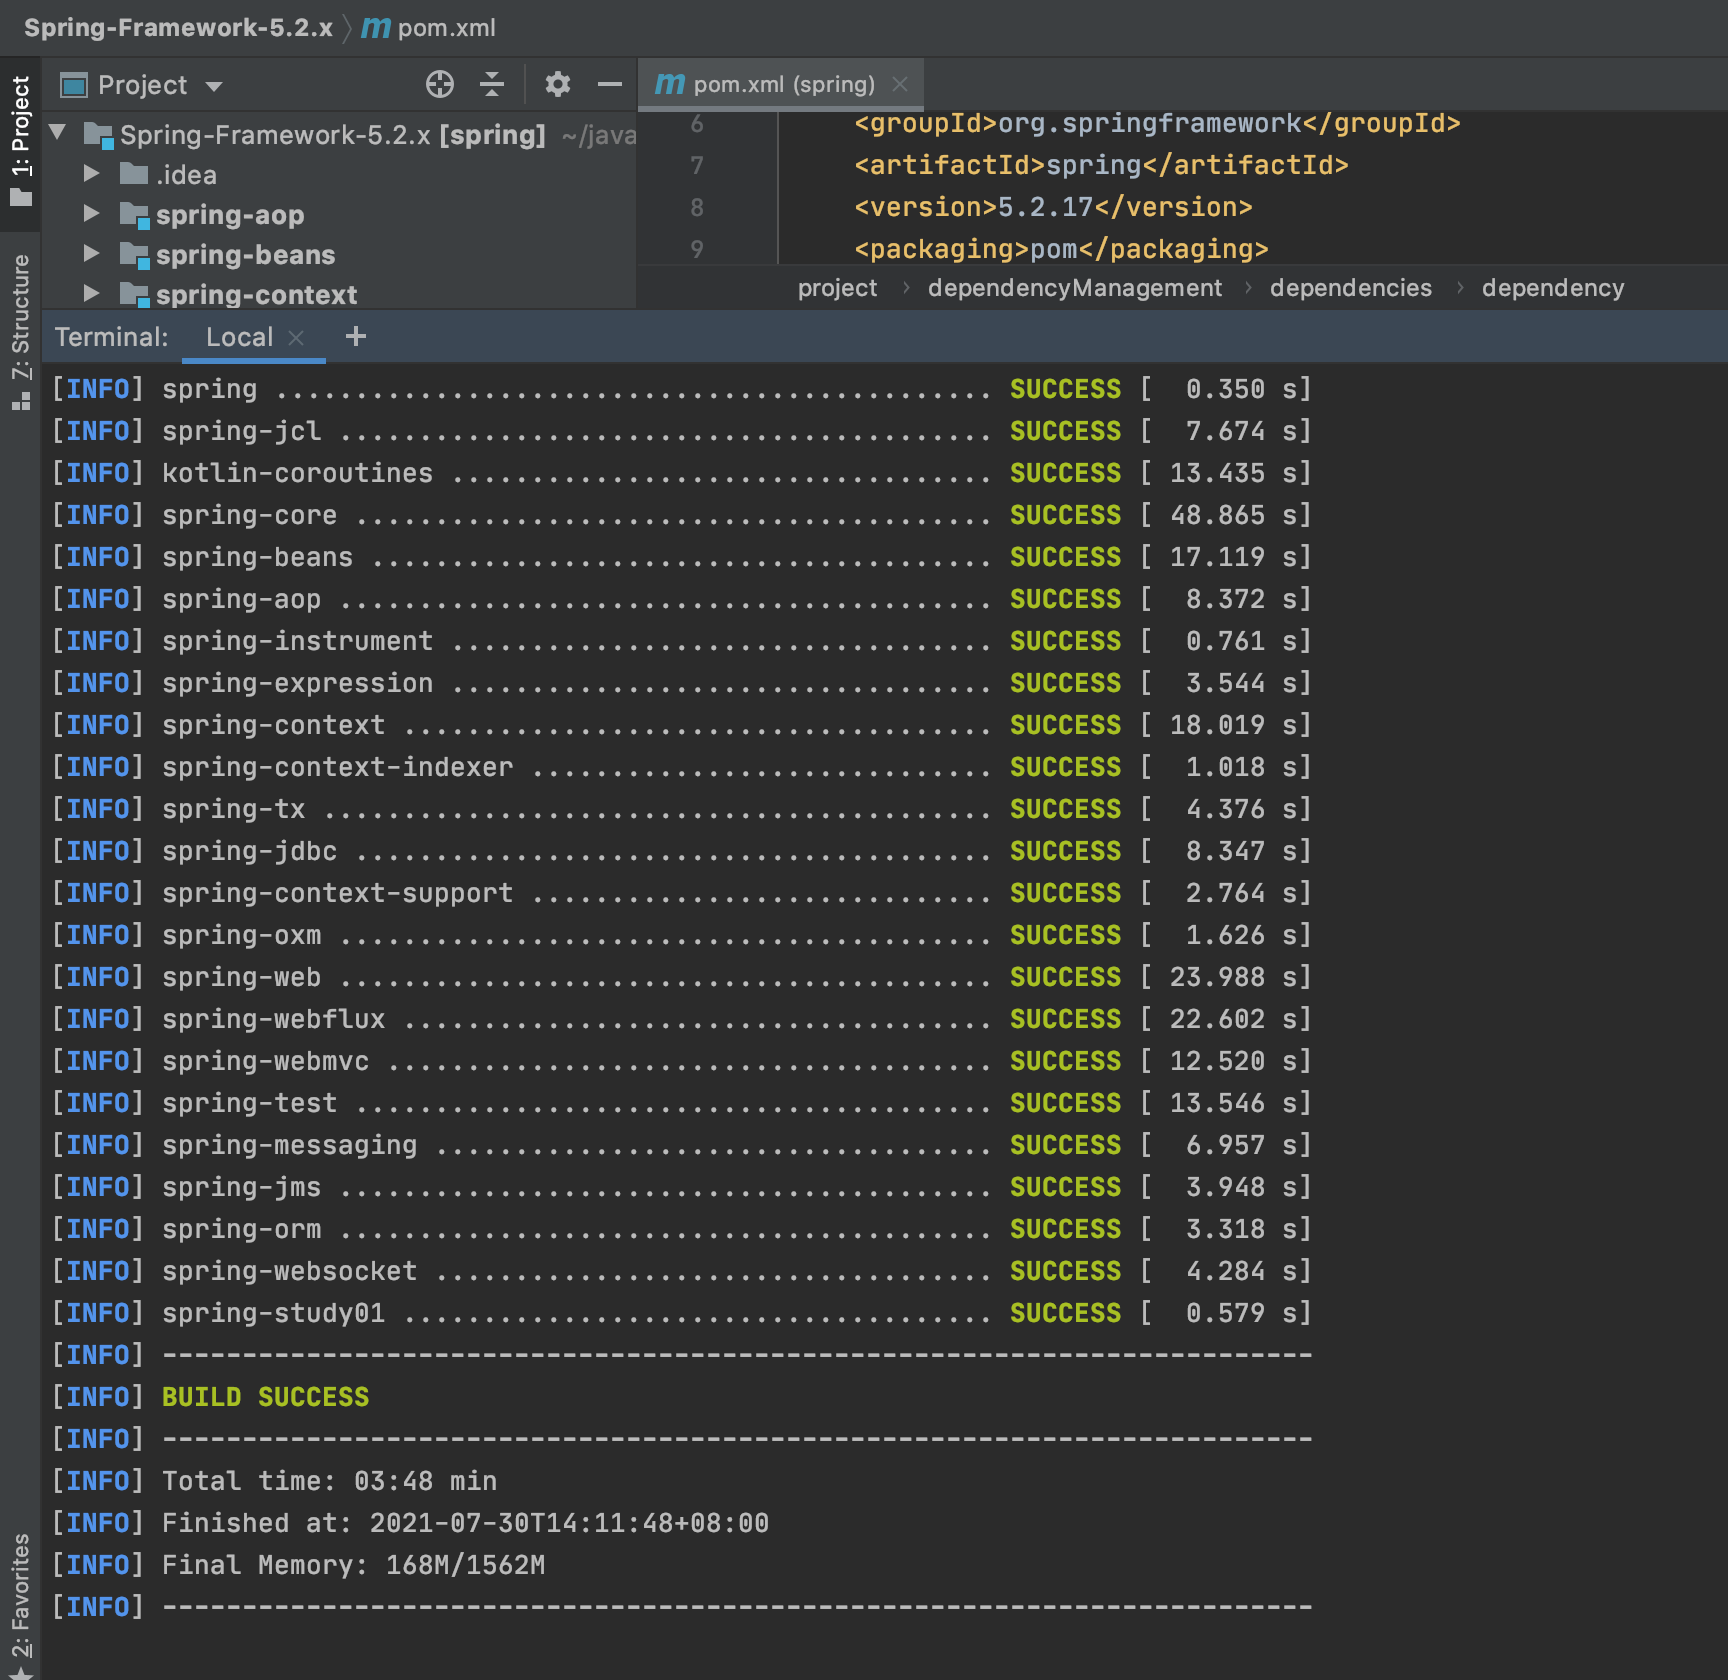Select the pom.xml (spring) editor tab
This screenshot has width=1728, height=1680.
click(780, 85)
